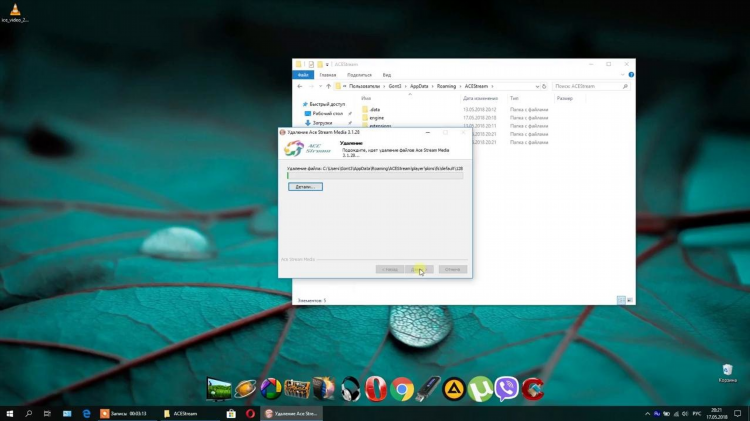Launch the red Opera dock icon

[x=376, y=388]
